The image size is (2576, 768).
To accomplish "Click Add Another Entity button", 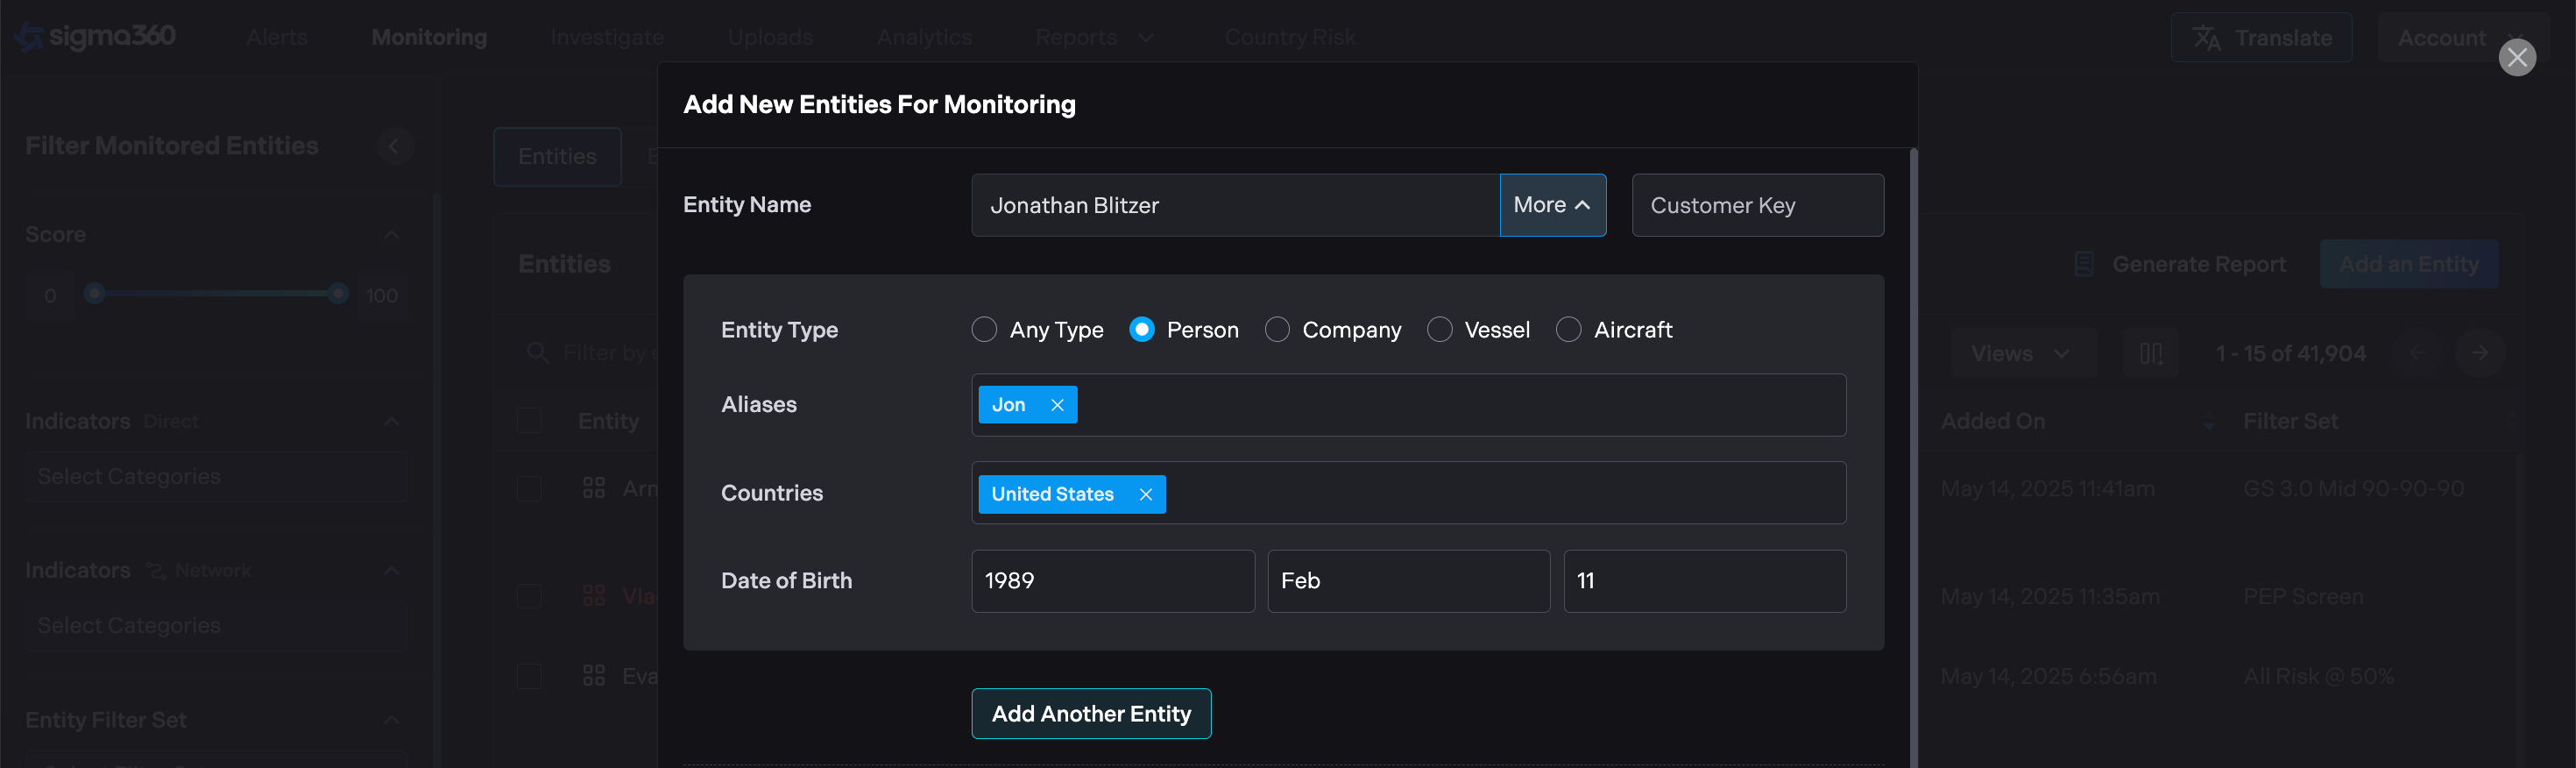I will tap(1090, 713).
